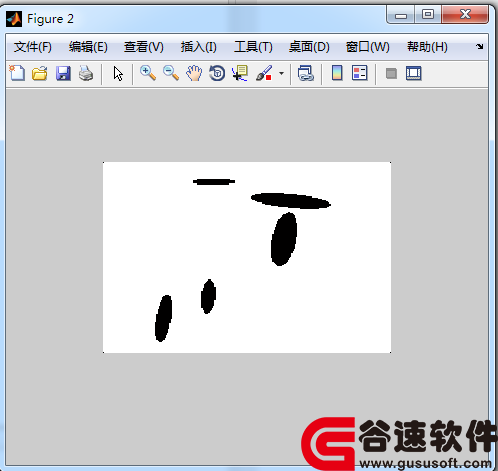Create a new figure with toolbar icon
The height and width of the screenshot is (471, 498).
tap(17, 73)
